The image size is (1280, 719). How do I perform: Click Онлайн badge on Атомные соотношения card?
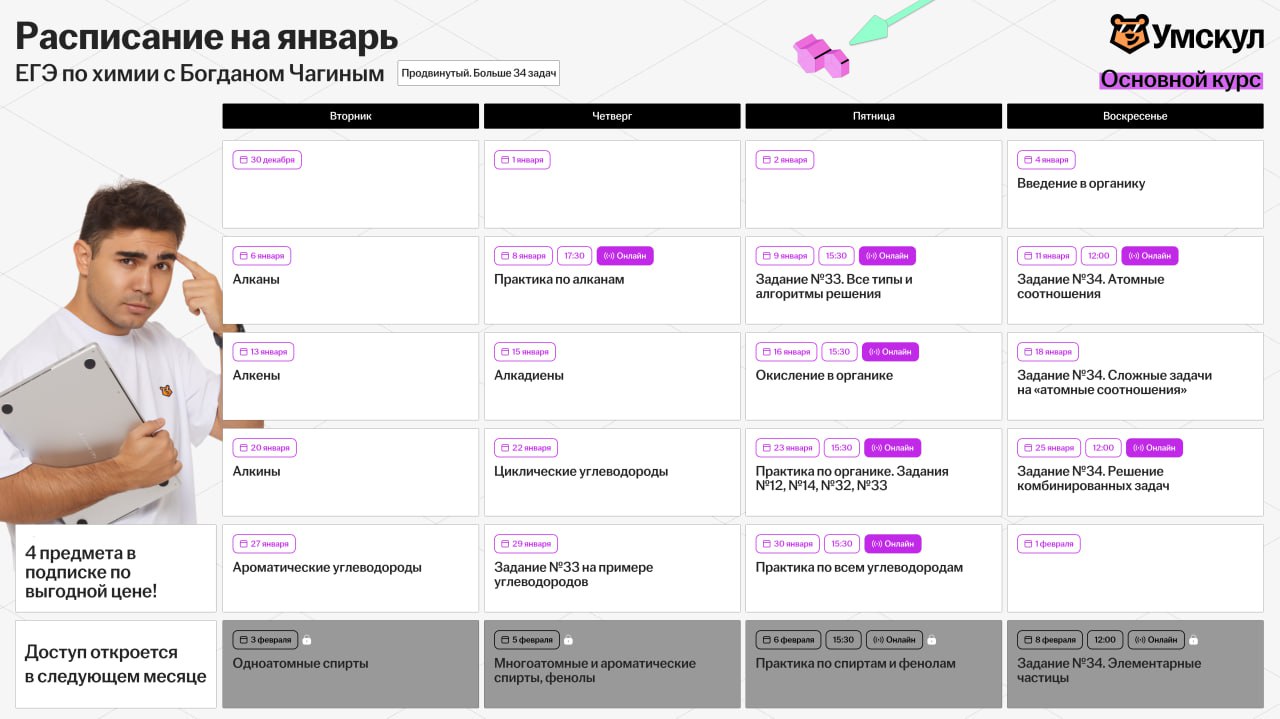(1150, 256)
